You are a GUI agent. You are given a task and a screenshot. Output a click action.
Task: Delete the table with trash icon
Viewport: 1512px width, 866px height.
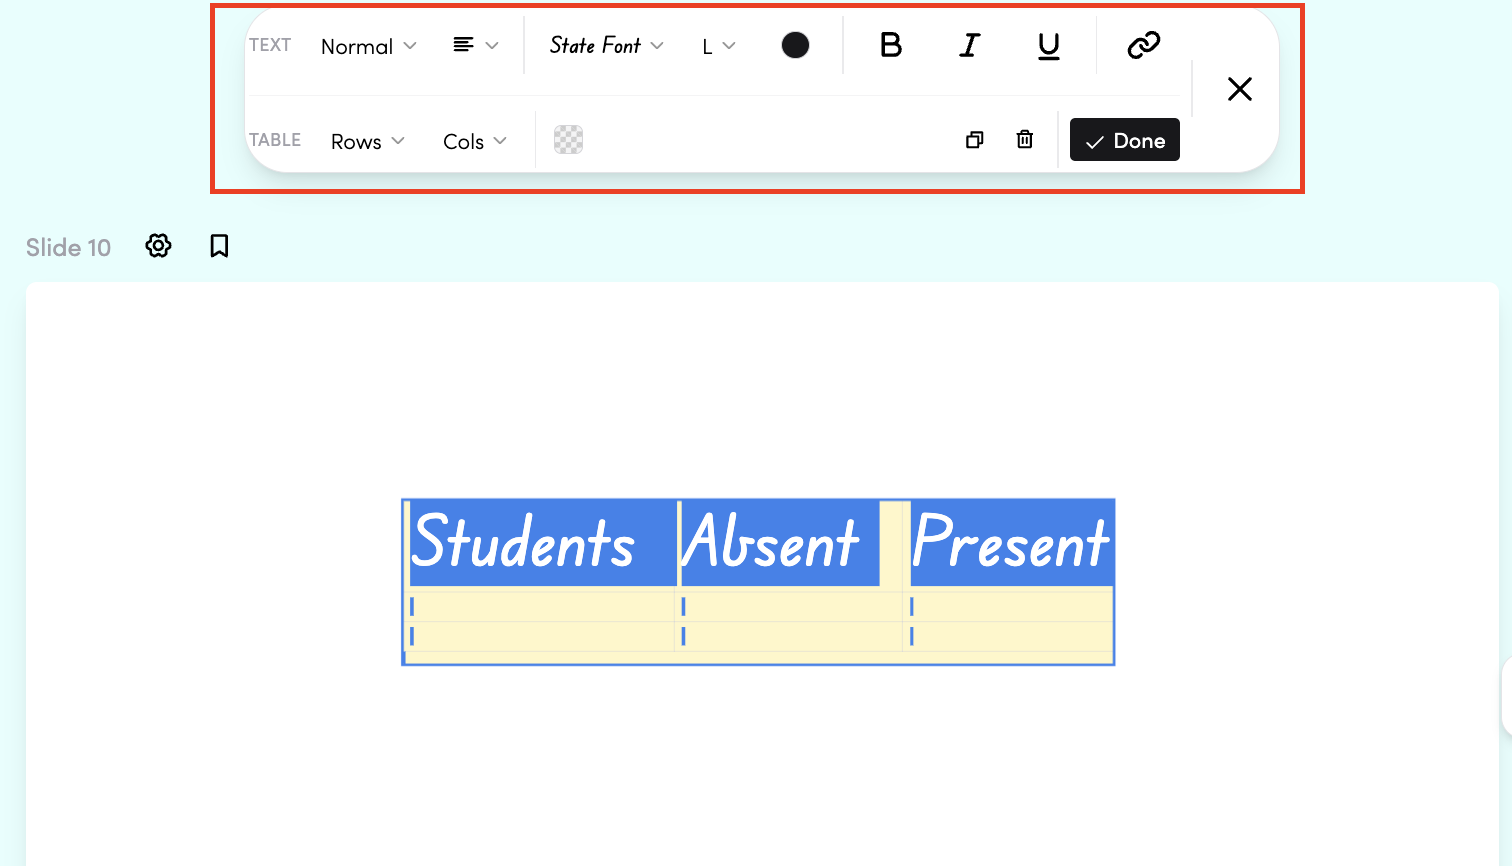[1024, 140]
